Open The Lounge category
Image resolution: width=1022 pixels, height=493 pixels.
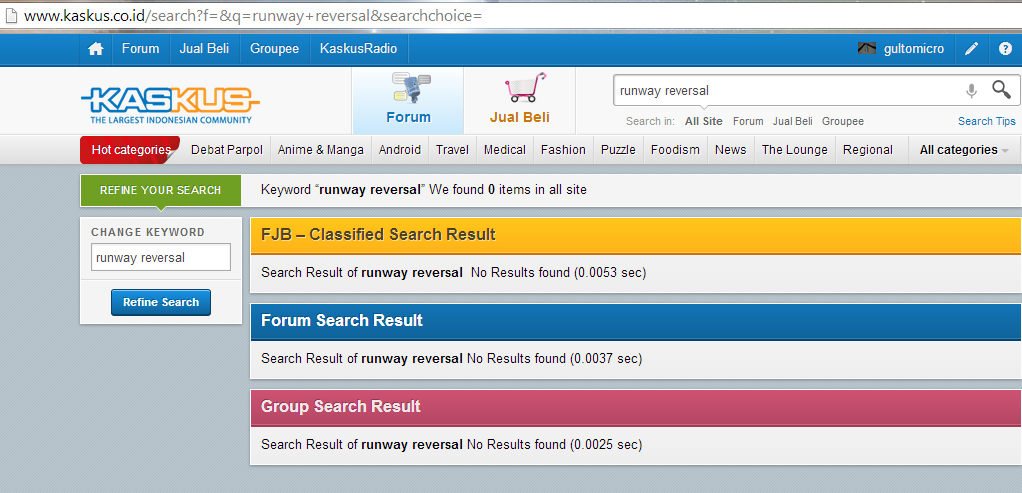point(795,150)
